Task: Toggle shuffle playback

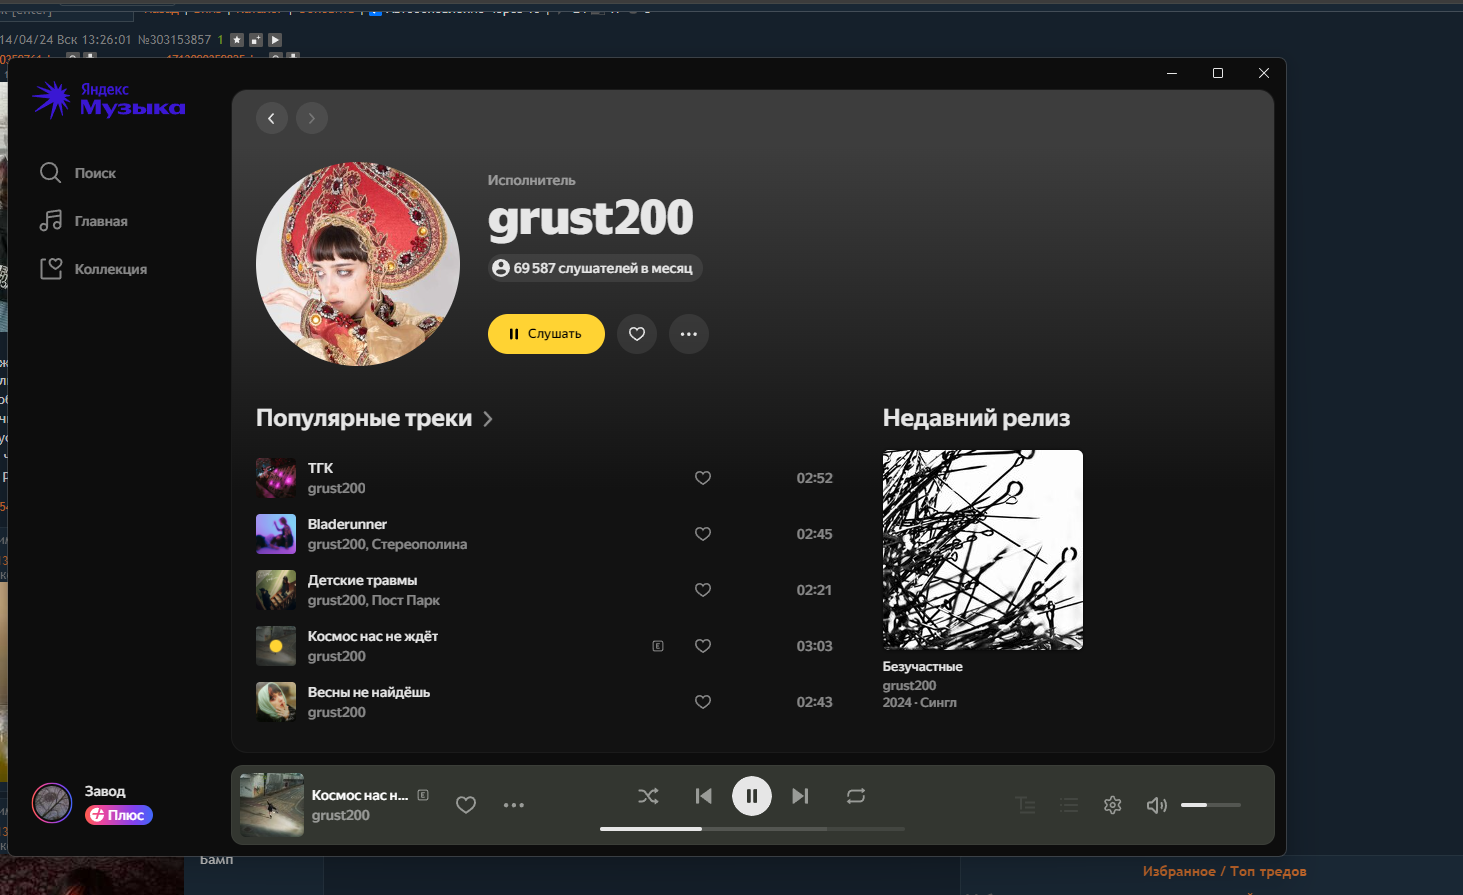Action: [648, 796]
